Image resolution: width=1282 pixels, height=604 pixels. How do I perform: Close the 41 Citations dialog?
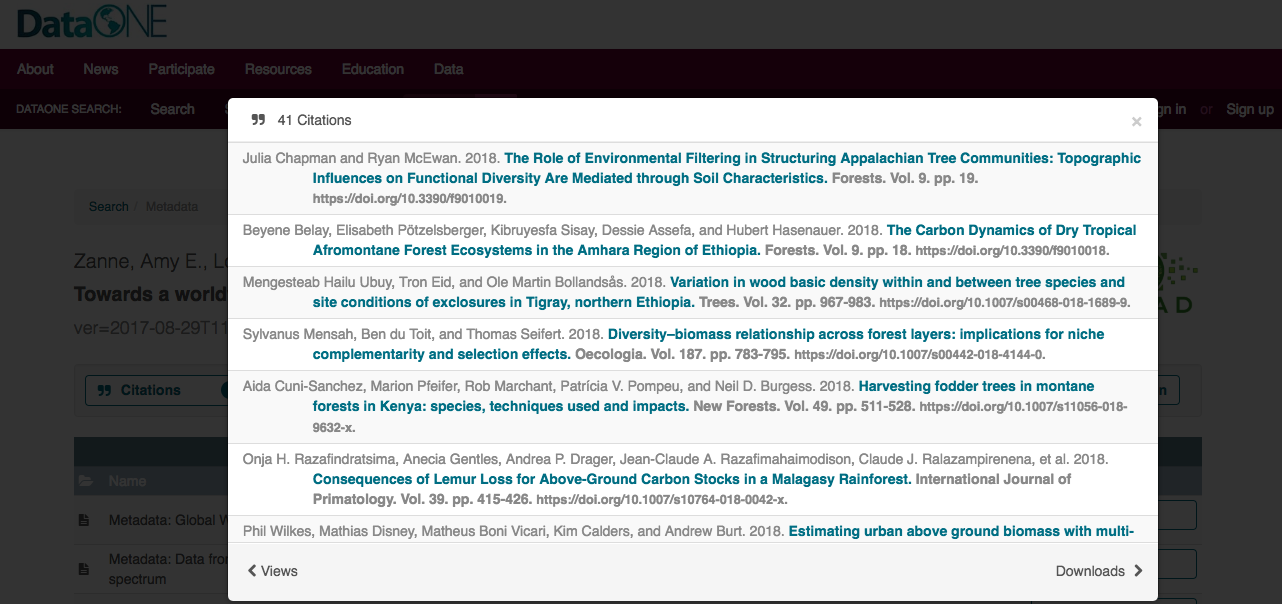(x=1136, y=122)
